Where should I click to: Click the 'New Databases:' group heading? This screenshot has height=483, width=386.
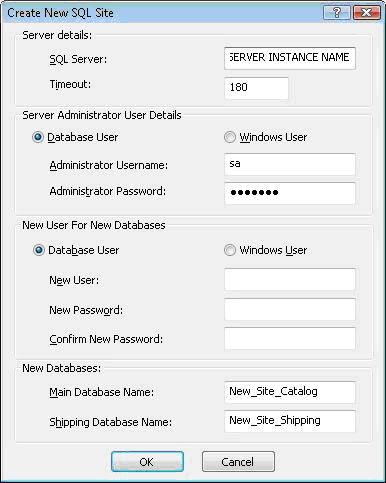coord(62,368)
